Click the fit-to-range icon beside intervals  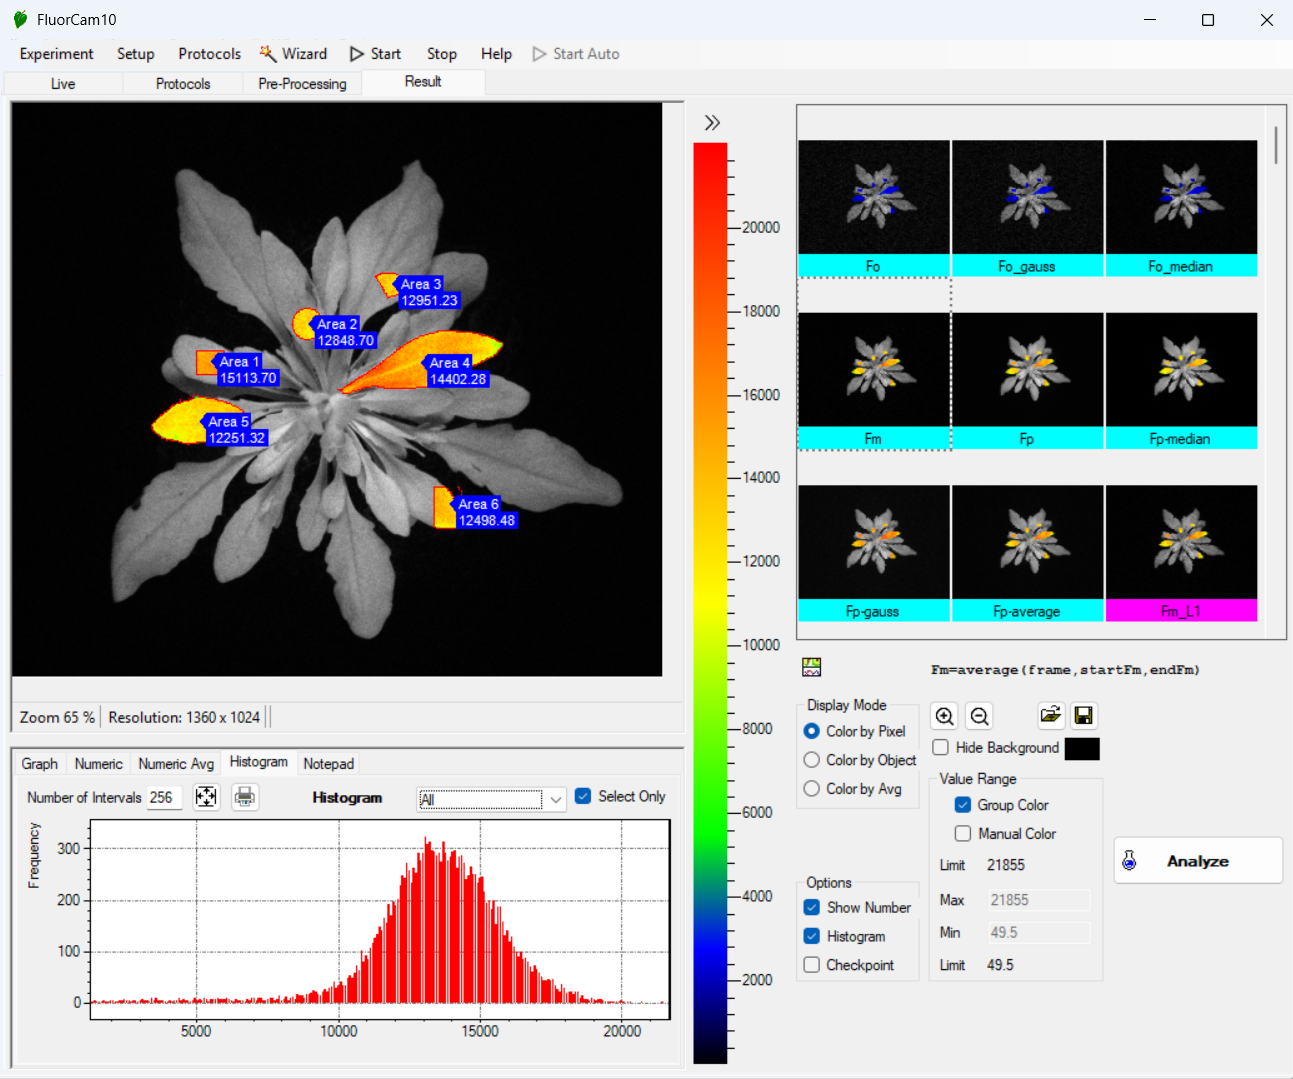[x=206, y=797]
